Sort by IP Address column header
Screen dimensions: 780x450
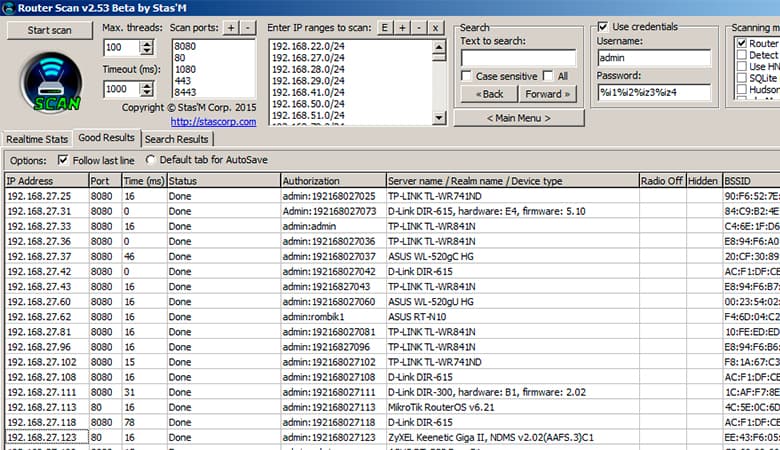pos(46,181)
